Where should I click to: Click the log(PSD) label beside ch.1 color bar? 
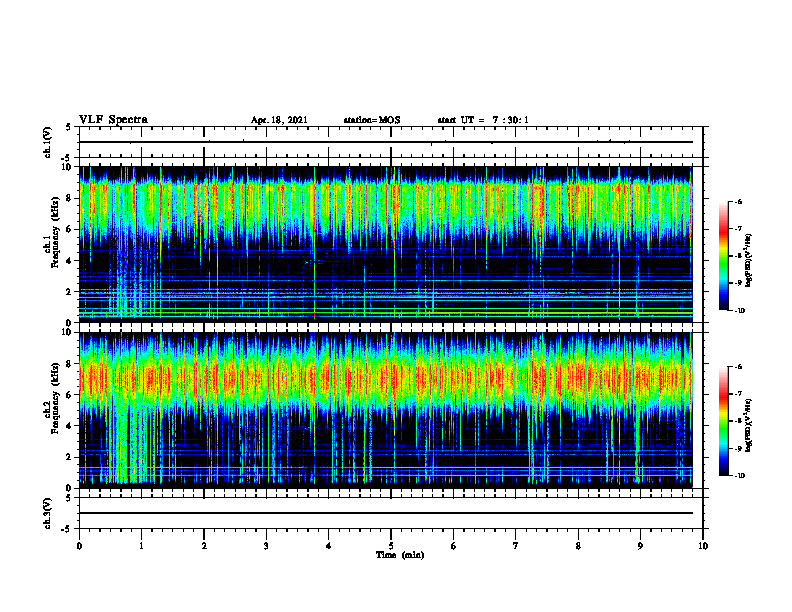coord(749,261)
